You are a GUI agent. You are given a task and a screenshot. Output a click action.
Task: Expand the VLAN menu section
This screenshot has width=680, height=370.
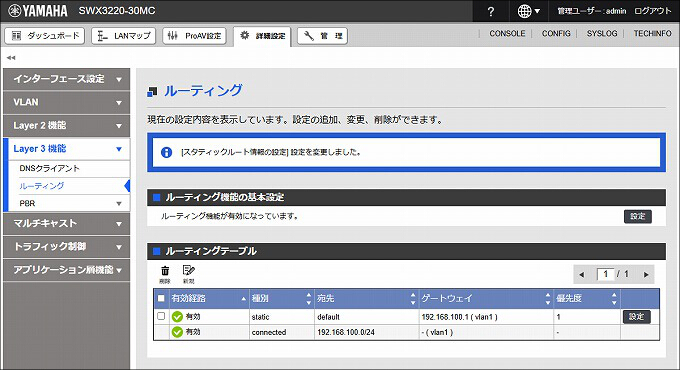click(66, 102)
